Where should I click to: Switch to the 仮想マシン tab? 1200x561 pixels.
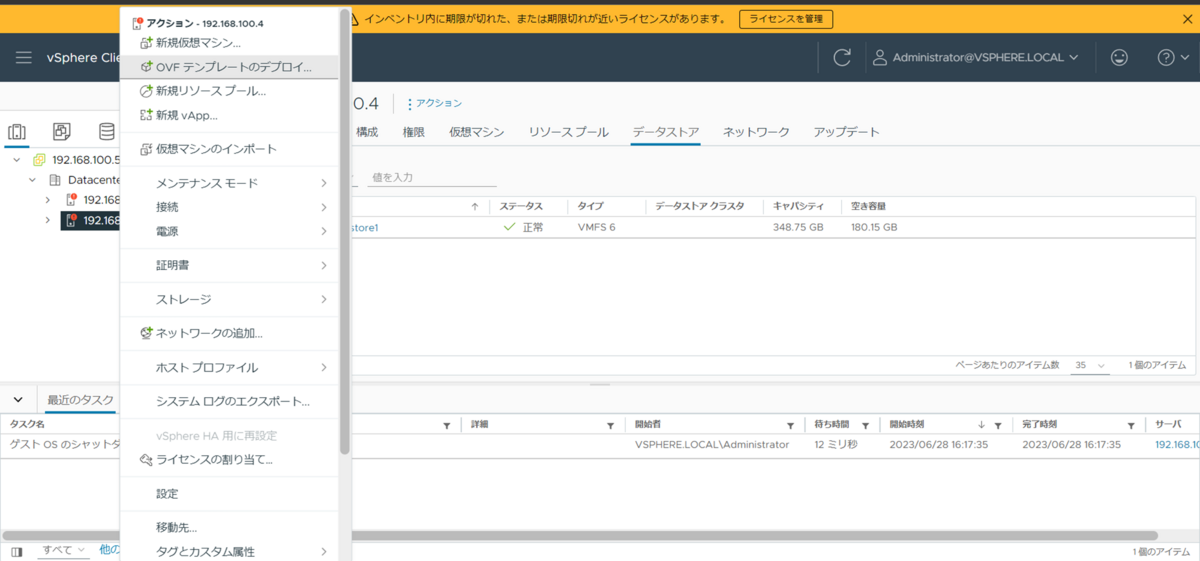pos(477,132)
